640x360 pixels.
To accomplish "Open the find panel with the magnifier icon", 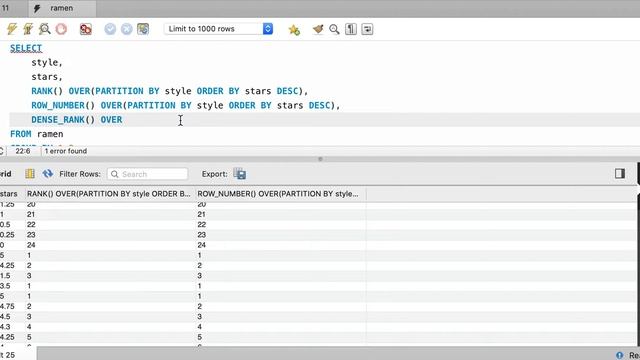I will pyautogui.click(x=334, y=29).
